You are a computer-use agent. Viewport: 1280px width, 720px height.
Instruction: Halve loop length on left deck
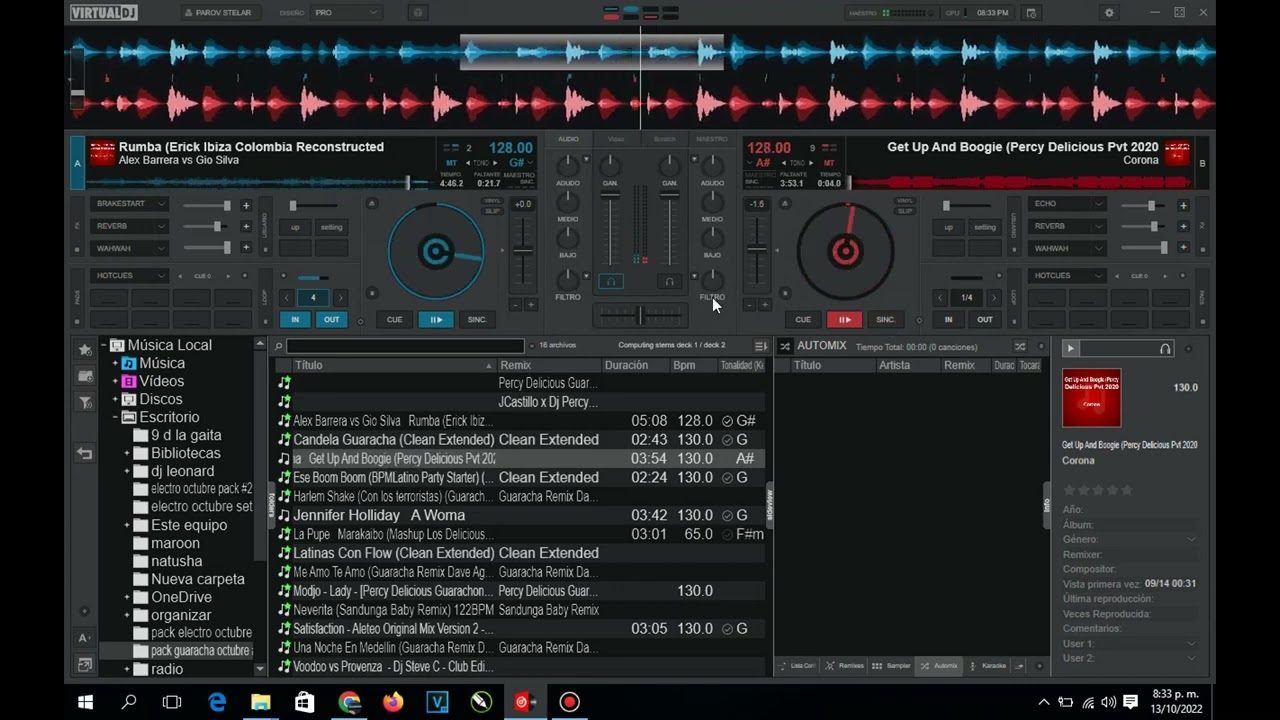click(287, 298)
